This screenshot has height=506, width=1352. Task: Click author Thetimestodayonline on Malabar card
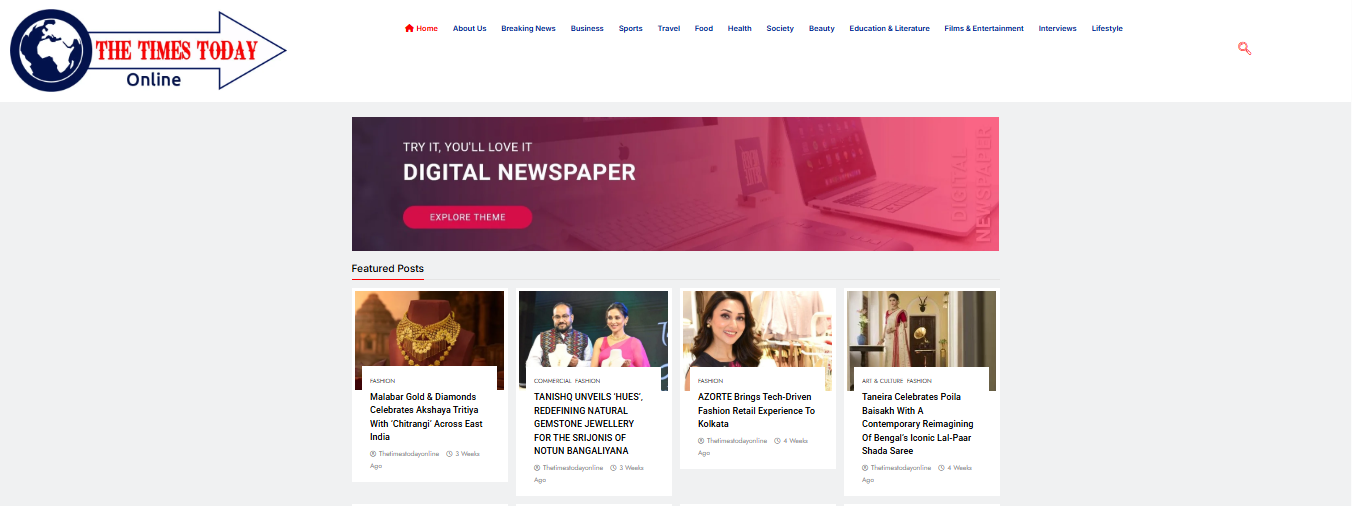[408, 454]
